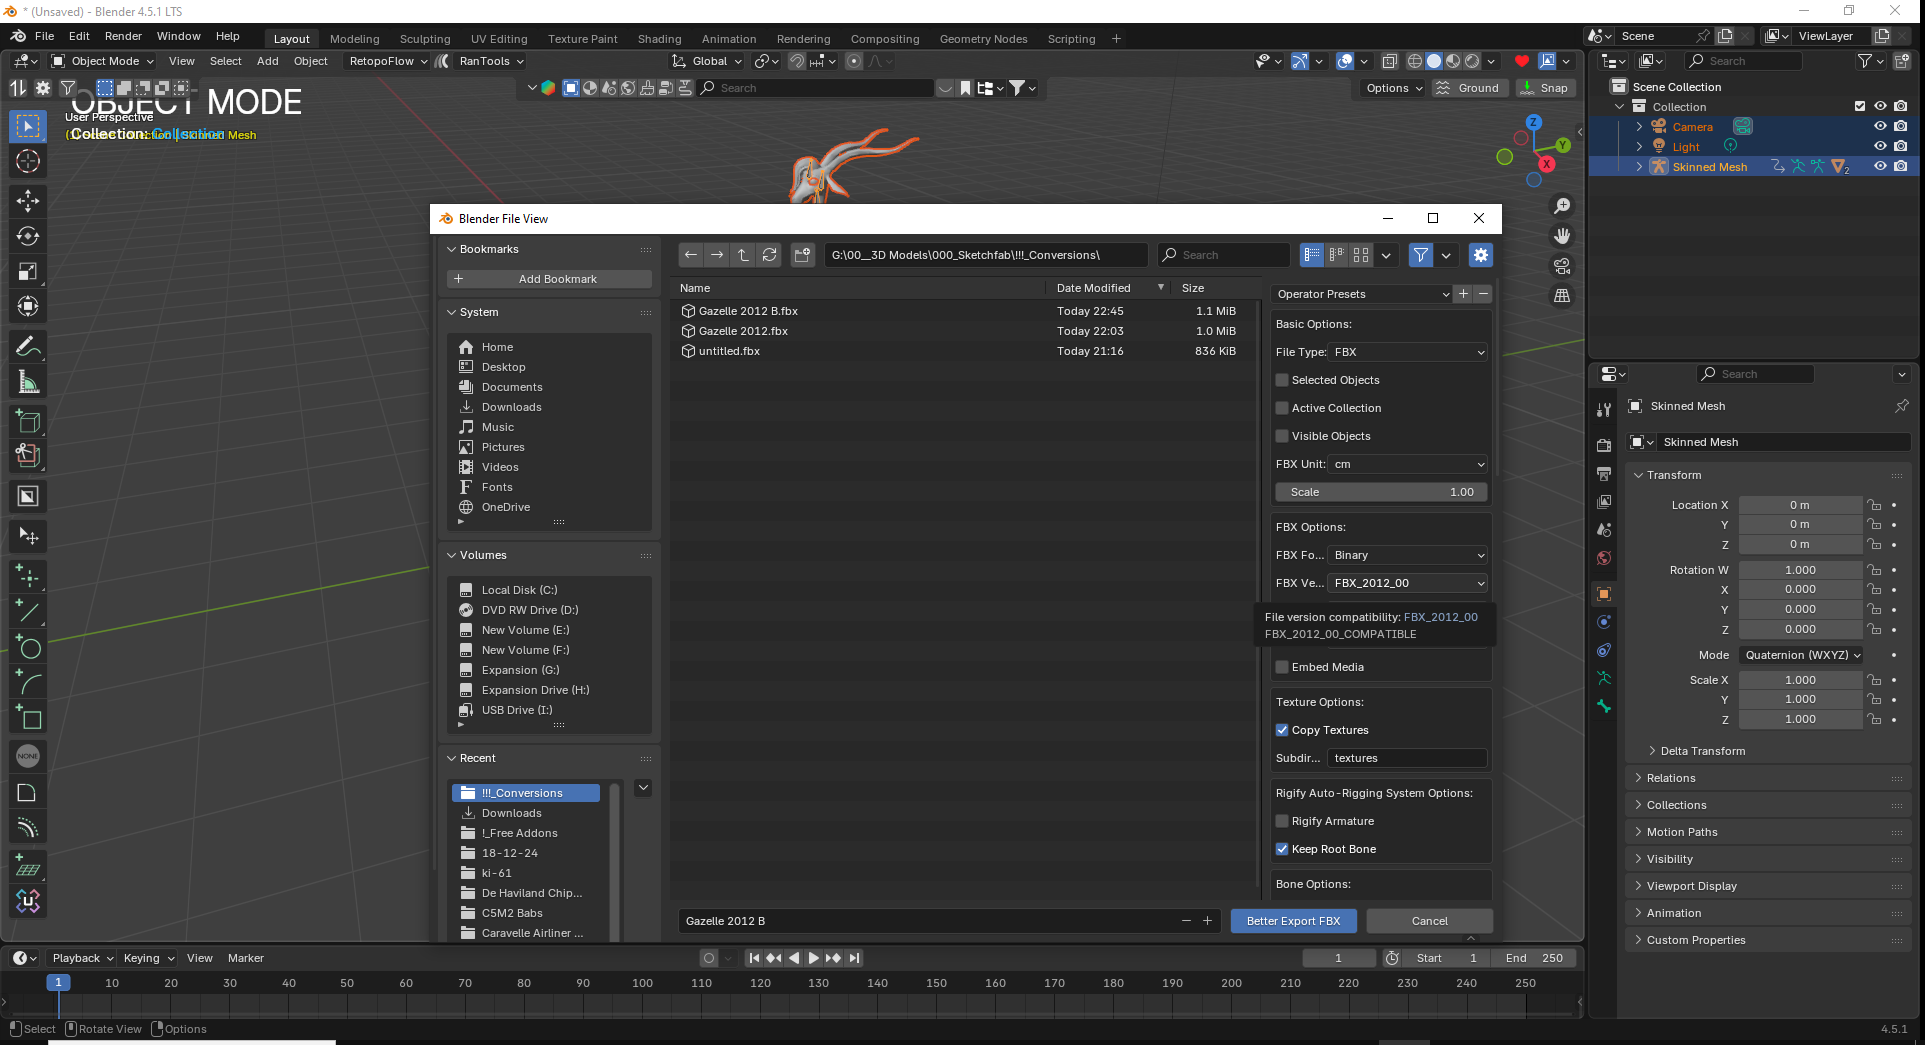Enable the Selected Objects checkbox
Viewport: 1925px width, 1045px height.
pos(1282,380)
